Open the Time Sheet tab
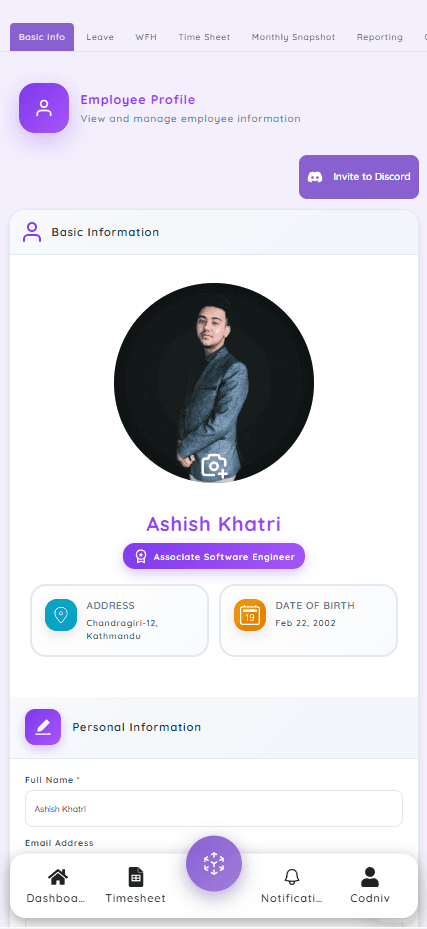Image resolution: width=427 pixels, height=929 pixels. point(204,37)
